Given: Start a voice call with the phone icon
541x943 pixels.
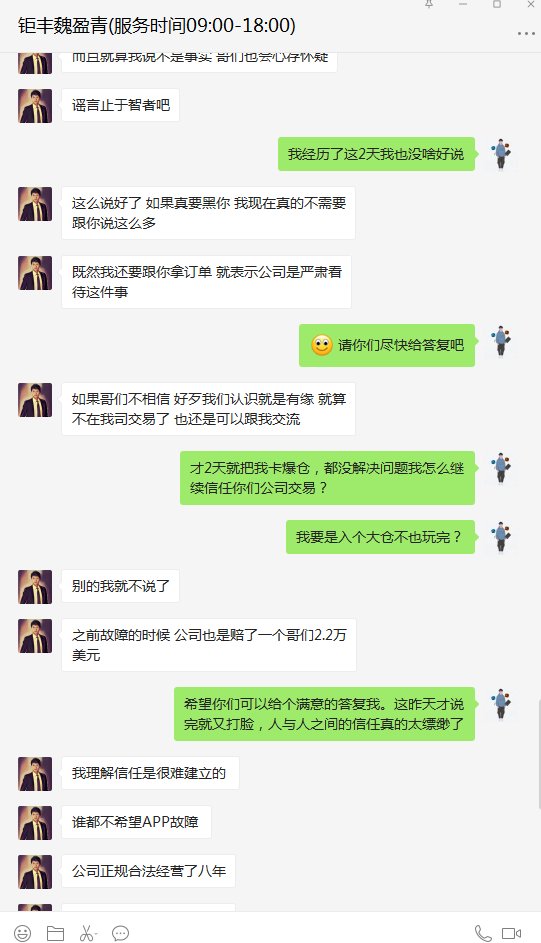Looking at the screenshot, I should [483, 933].
